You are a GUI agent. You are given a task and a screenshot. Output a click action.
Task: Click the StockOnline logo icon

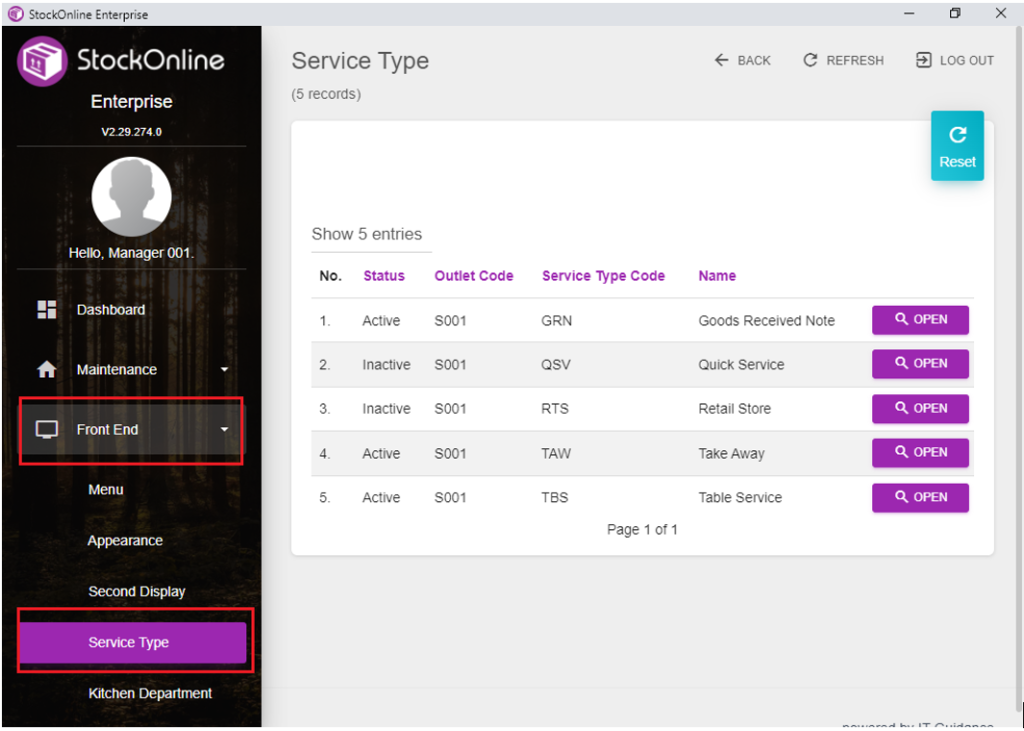point(42,61)
